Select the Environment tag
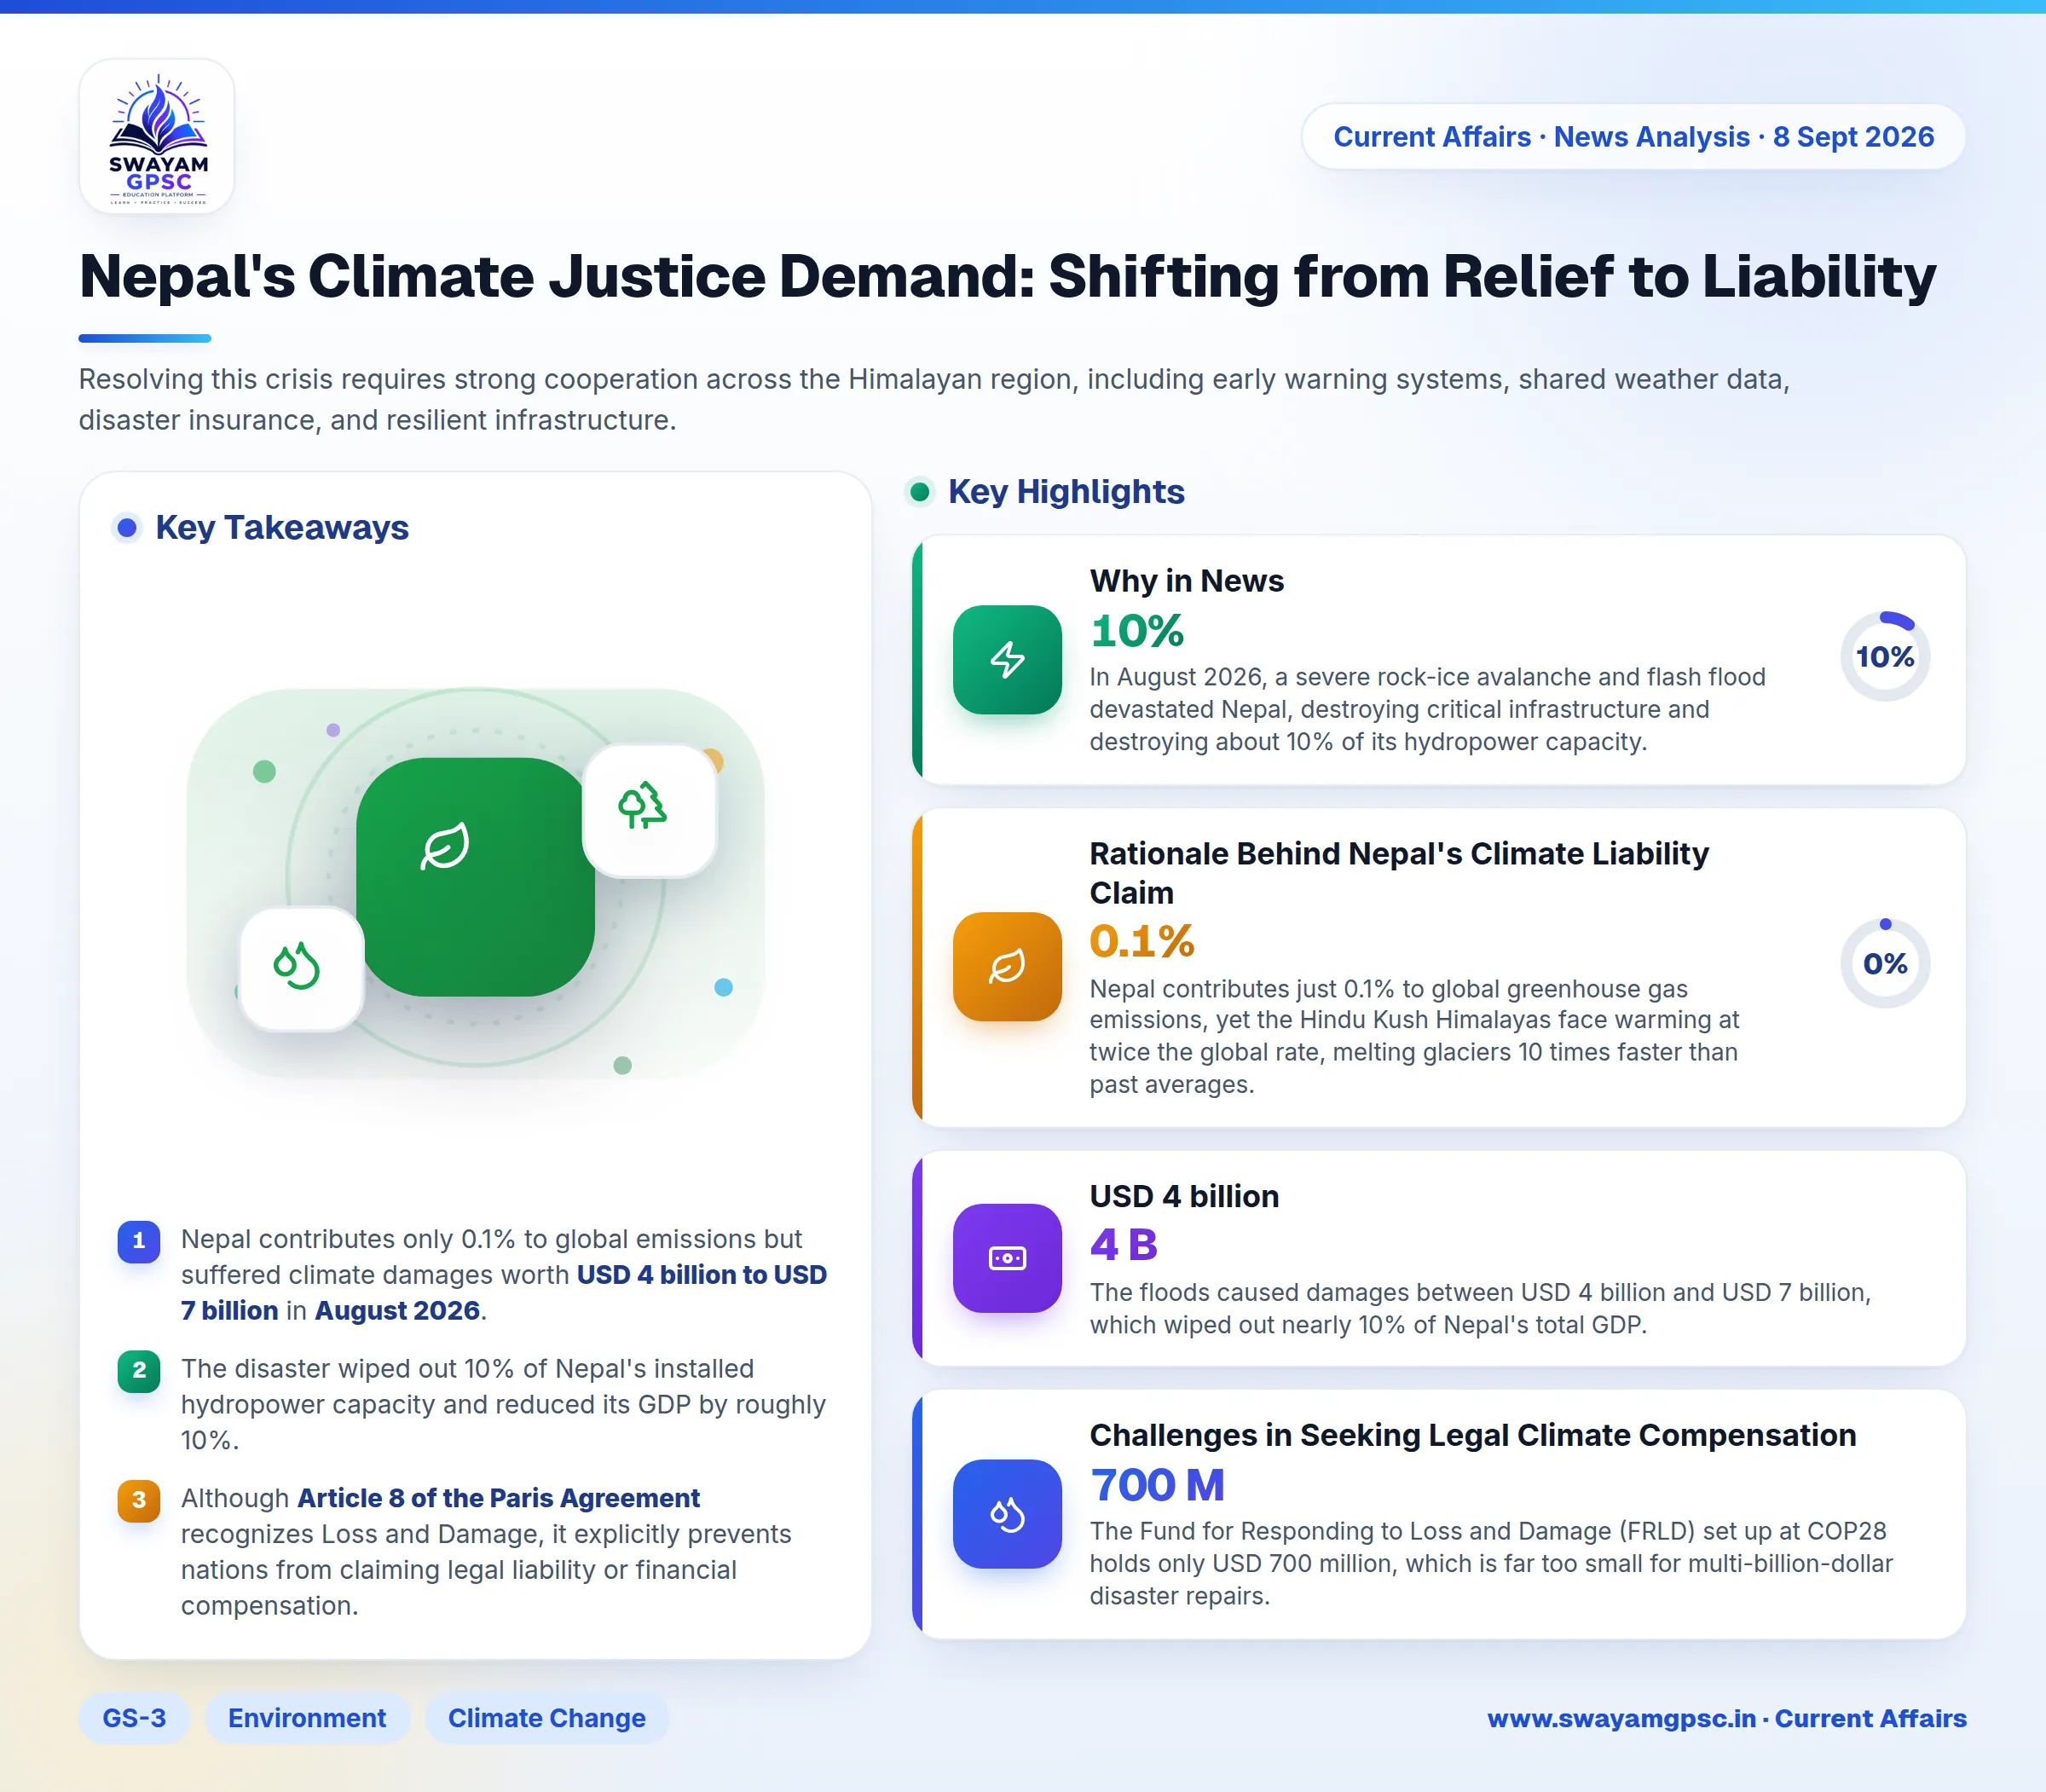This screenshot has height=1792, width=2046. [307, 1718]
